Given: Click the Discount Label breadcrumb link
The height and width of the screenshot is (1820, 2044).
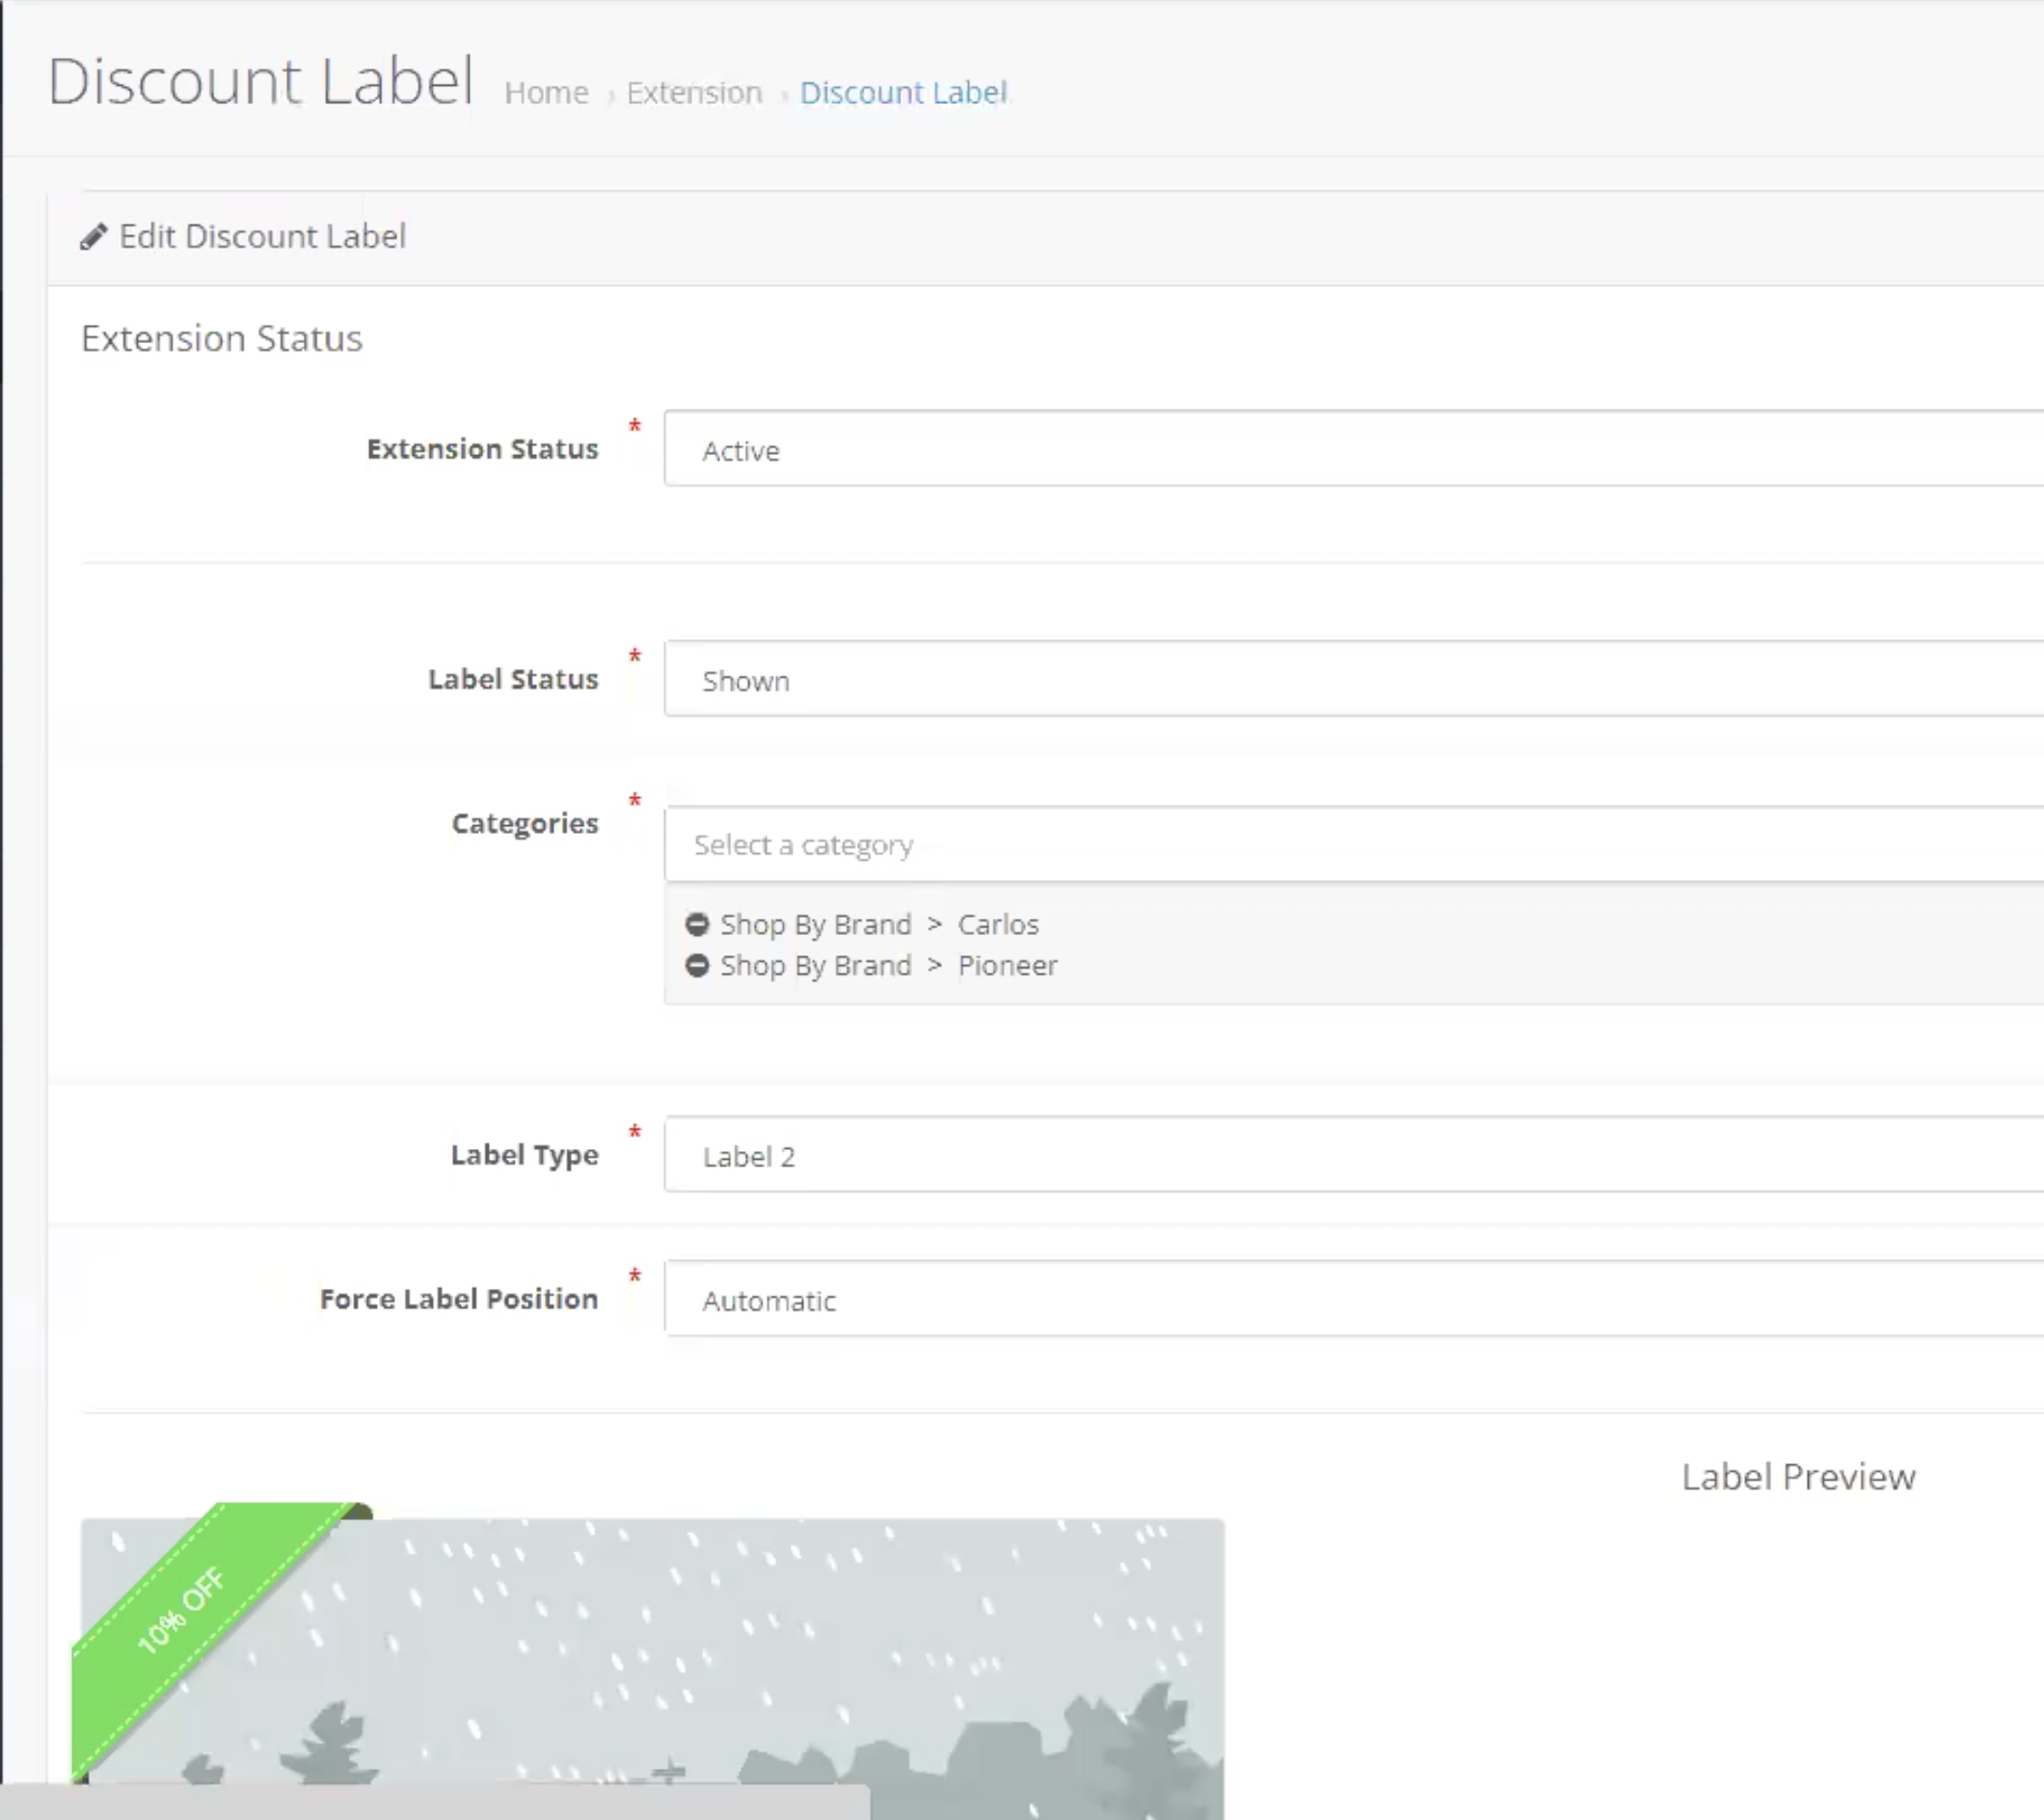Looking at the screenshot, I should [903, 93].
